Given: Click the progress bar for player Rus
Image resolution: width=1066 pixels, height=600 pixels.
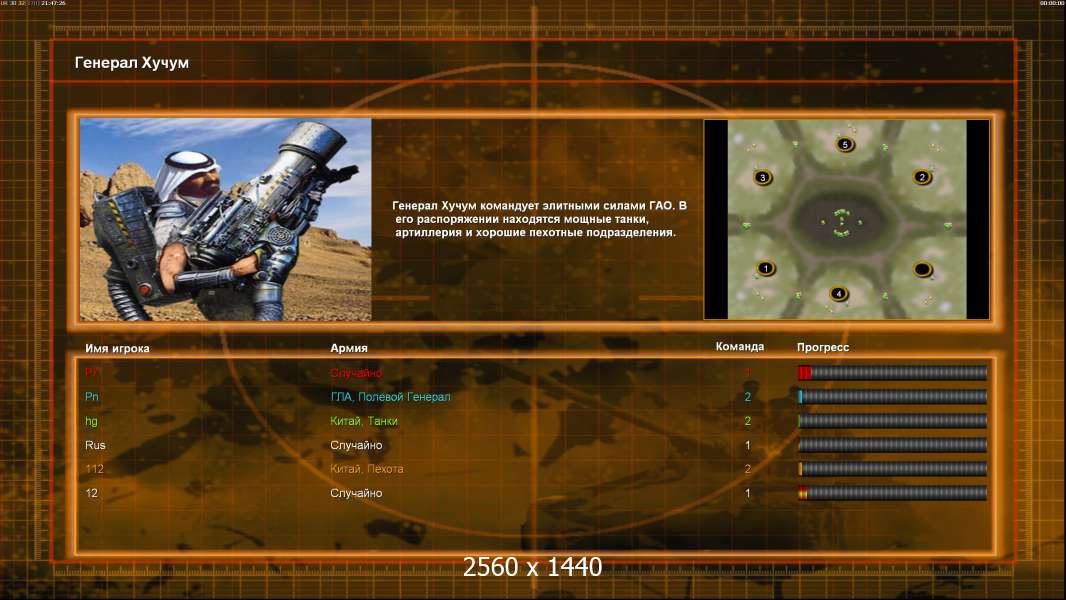Looking at the screenshot, I should [x=892, y=445].
